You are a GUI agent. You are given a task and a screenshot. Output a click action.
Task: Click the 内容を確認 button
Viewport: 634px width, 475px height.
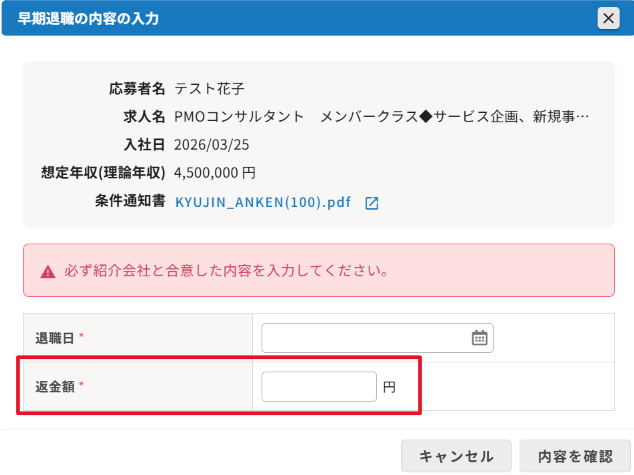(574, 456)
